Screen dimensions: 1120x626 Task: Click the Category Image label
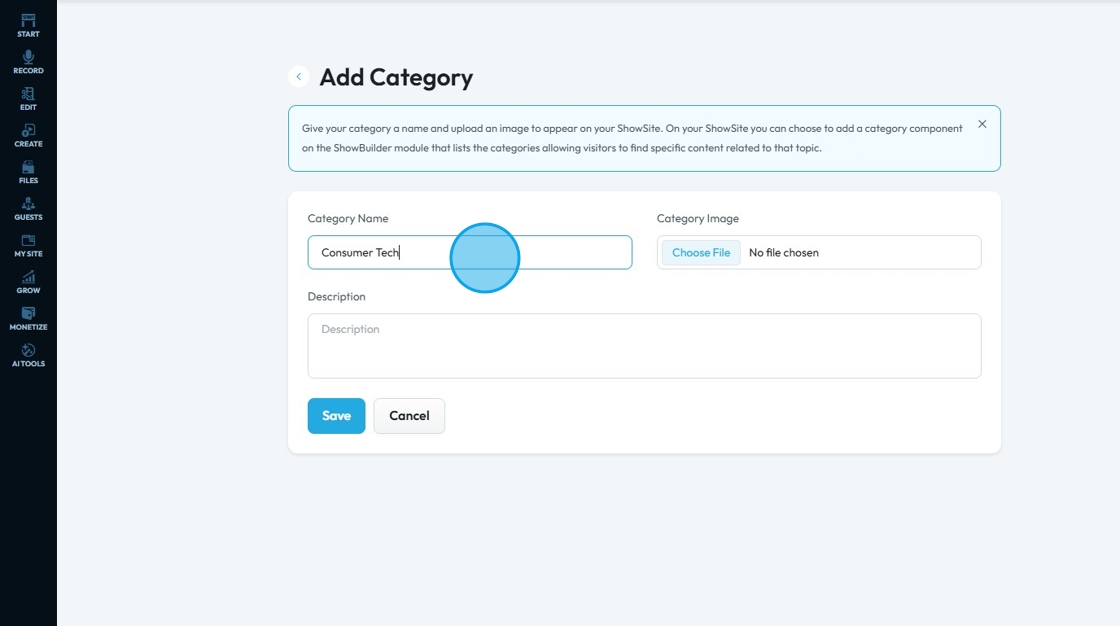[698, 218]
